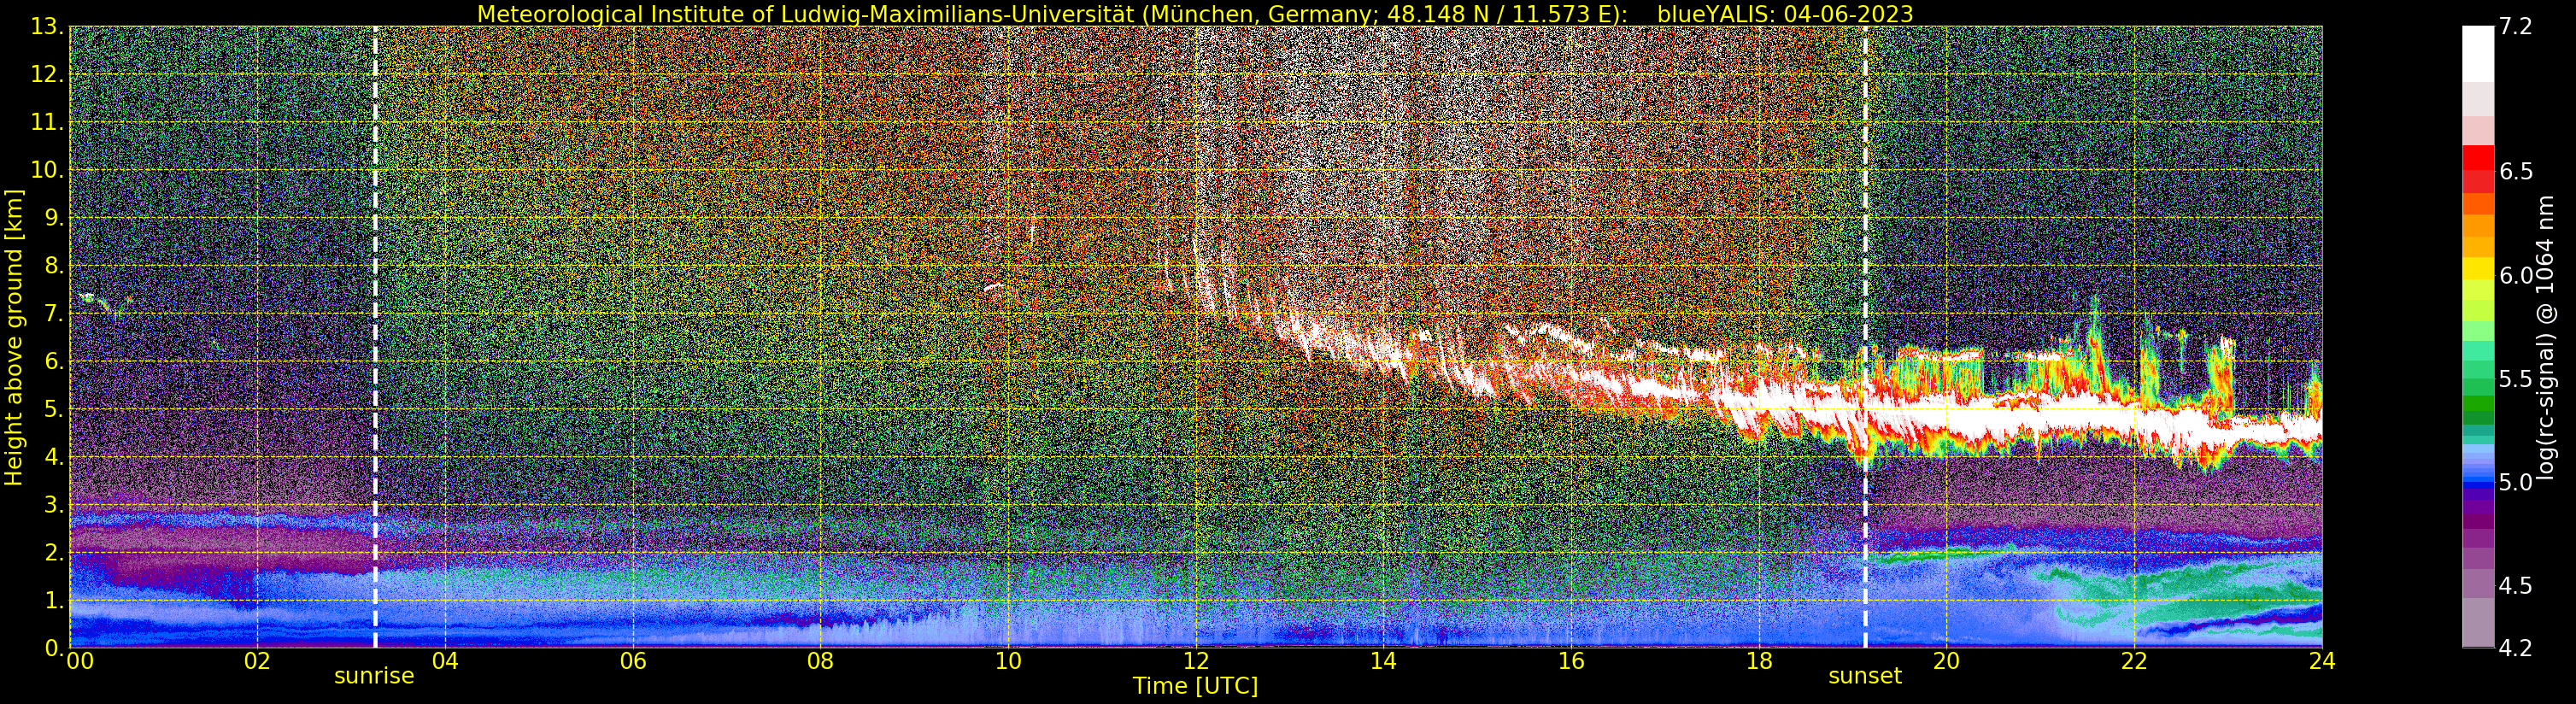Click the height axis tick label '7.'

(x=54, y=314)
